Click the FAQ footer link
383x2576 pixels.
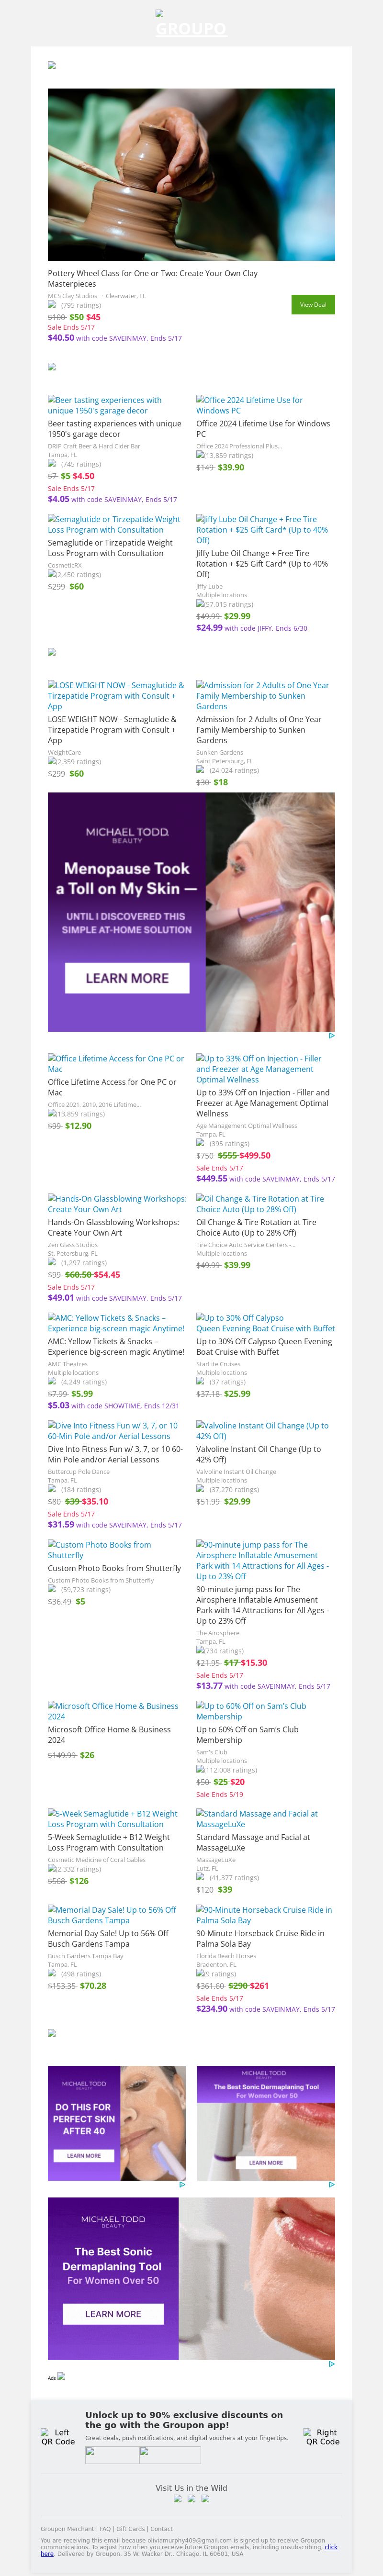pyautogui.click(x=105, y=2529)
